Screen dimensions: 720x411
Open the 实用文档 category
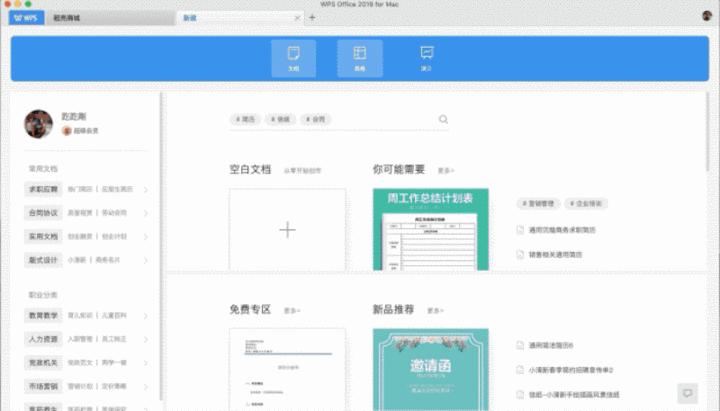43,236
